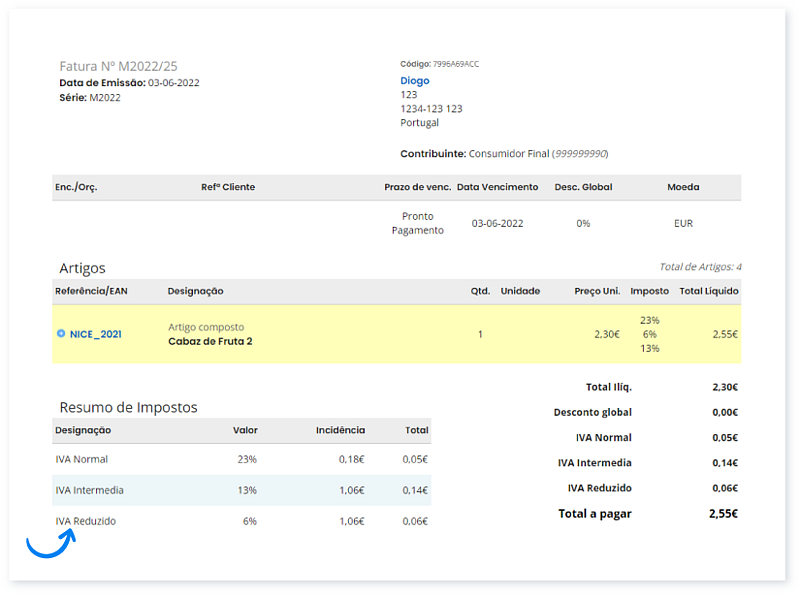This screenshot has width=800, height=595.
Task: Click the Total Líquido column header
Action: click(709, 291)
